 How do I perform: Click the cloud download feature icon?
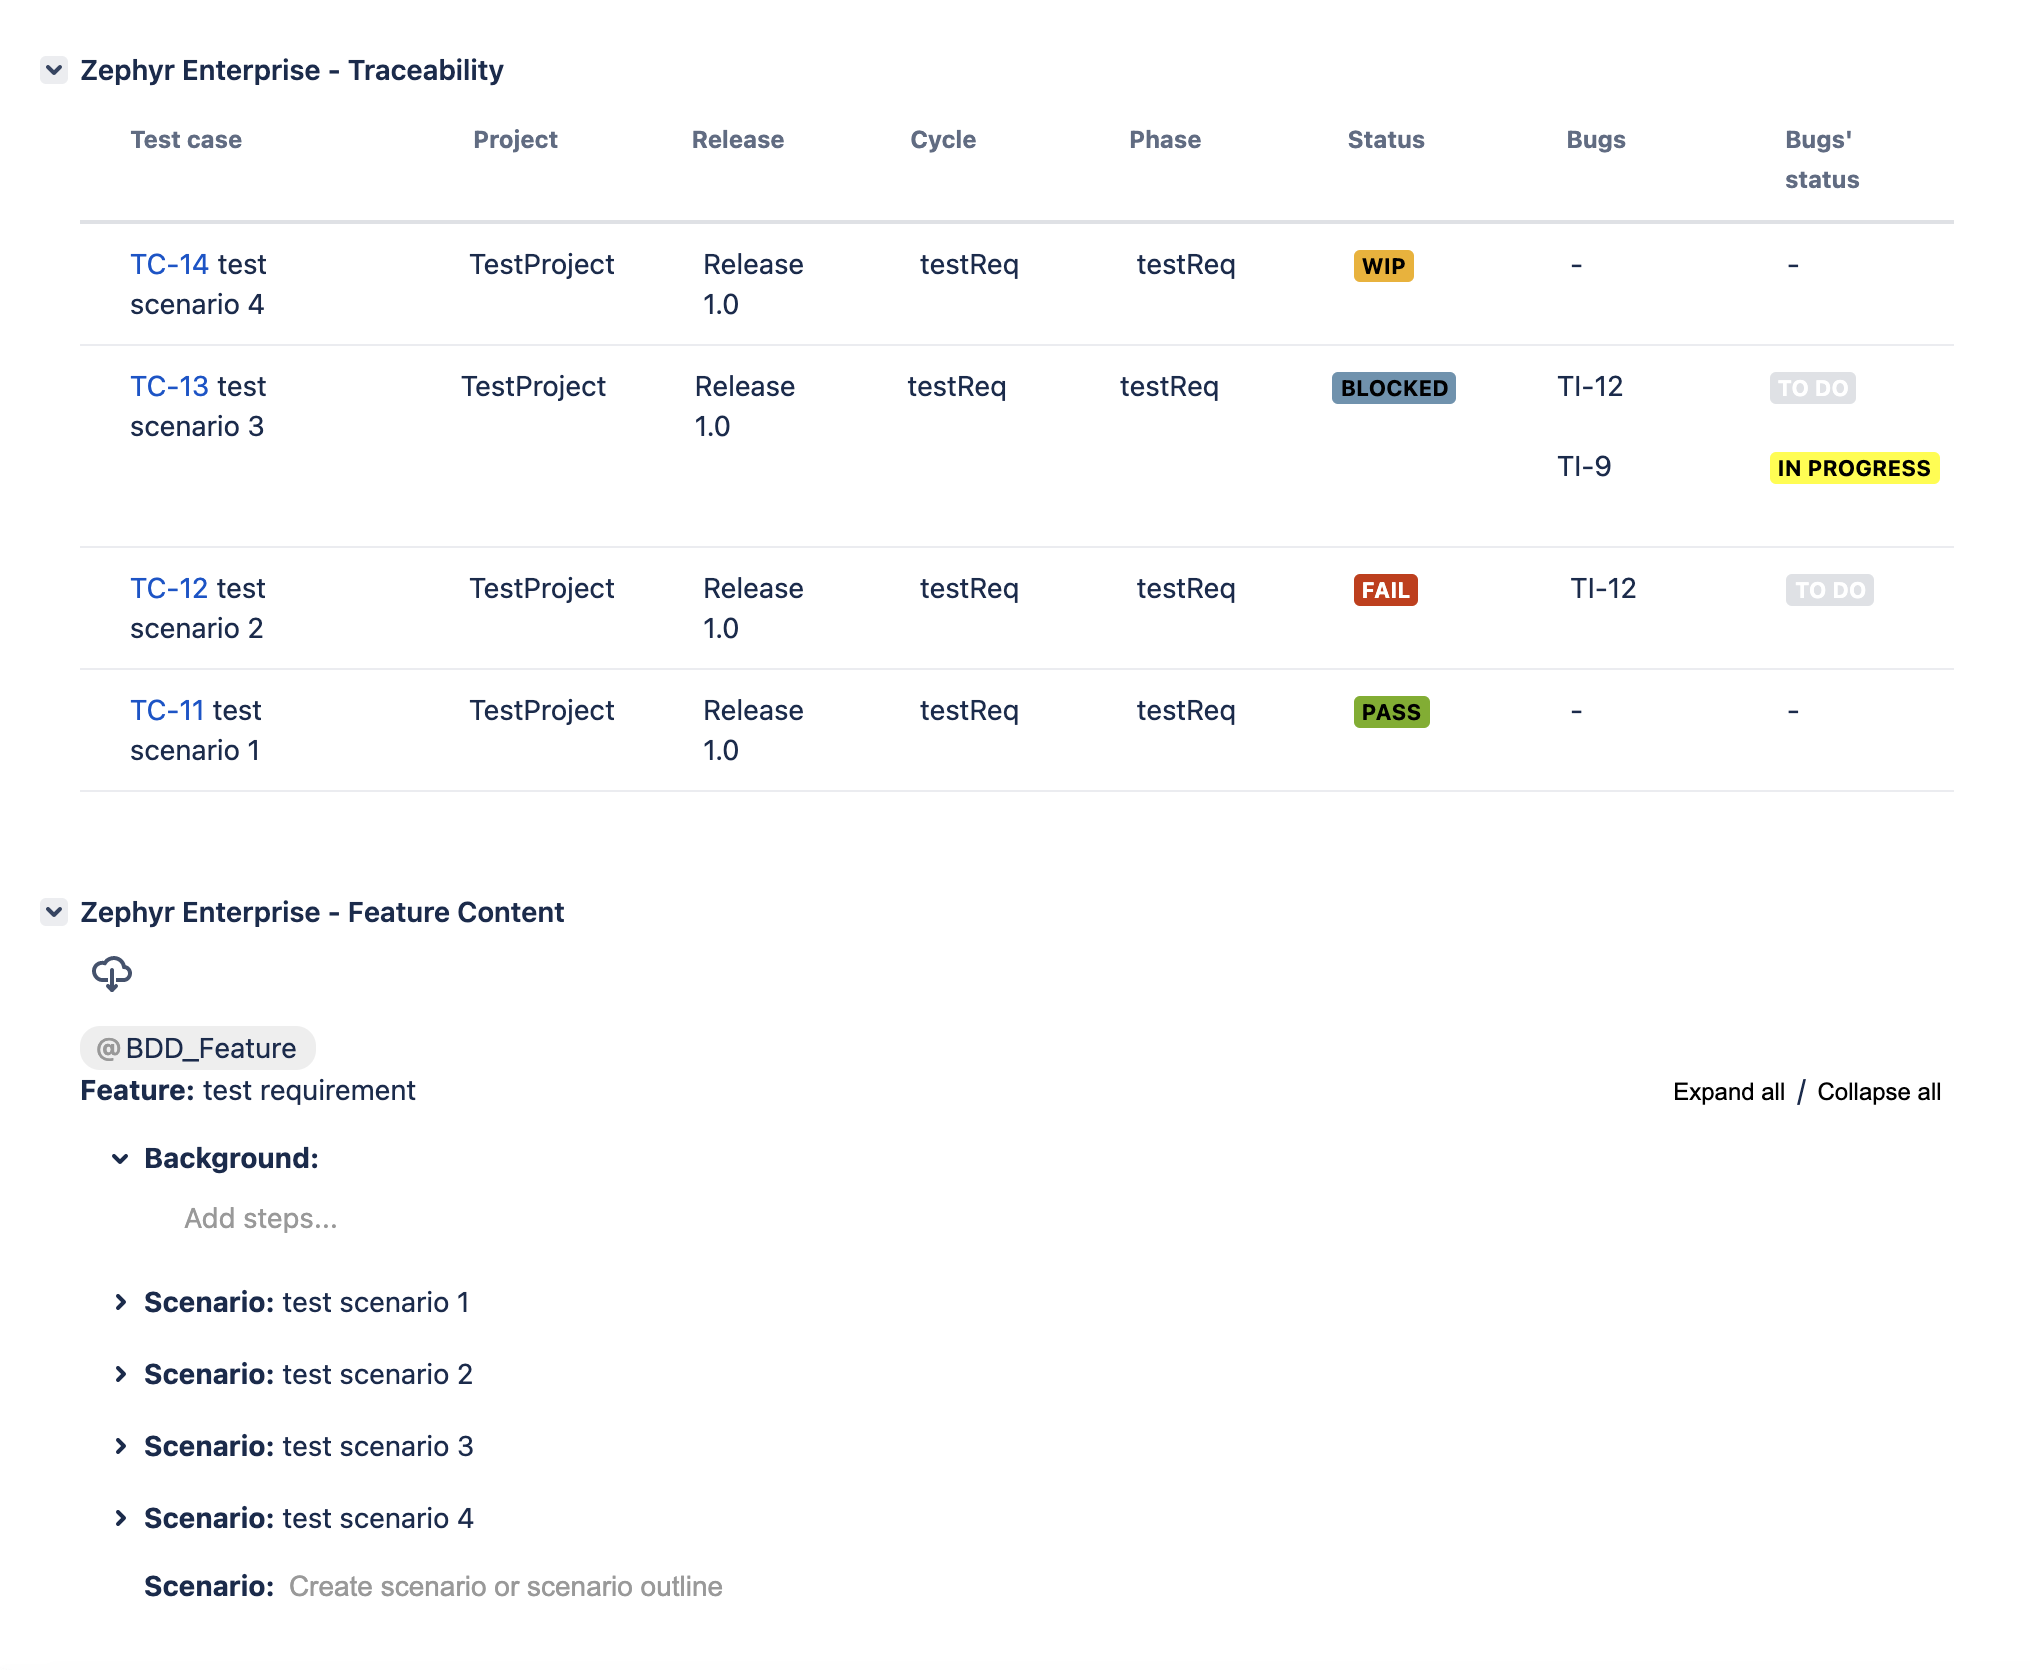111,973
